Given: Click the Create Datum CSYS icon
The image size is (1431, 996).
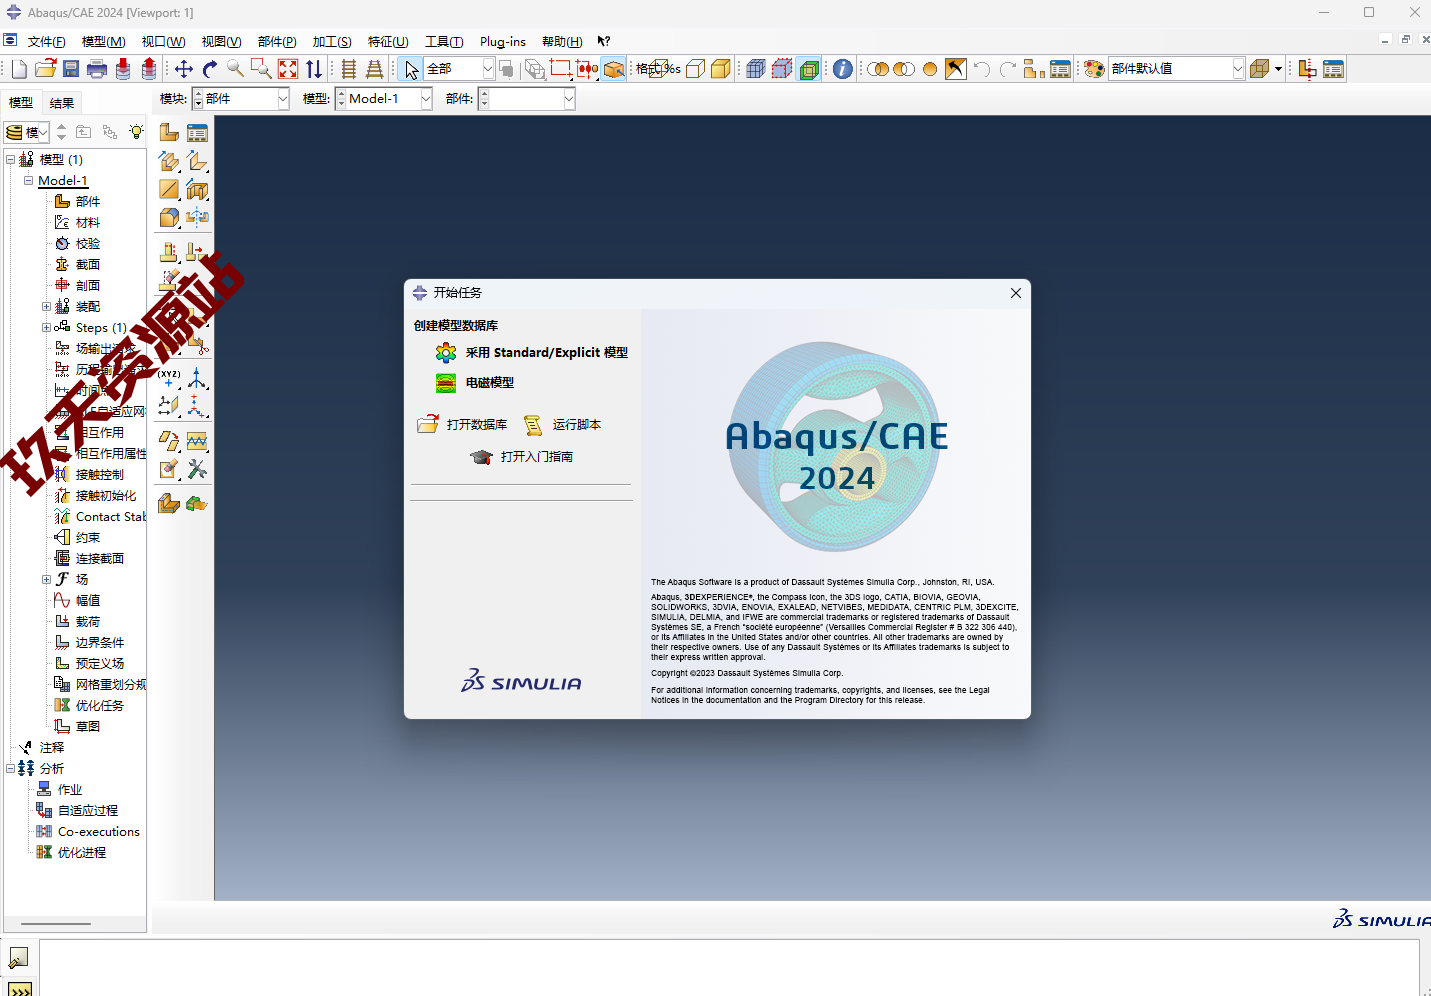Looking at the screenshot, I should click(197, 406).
